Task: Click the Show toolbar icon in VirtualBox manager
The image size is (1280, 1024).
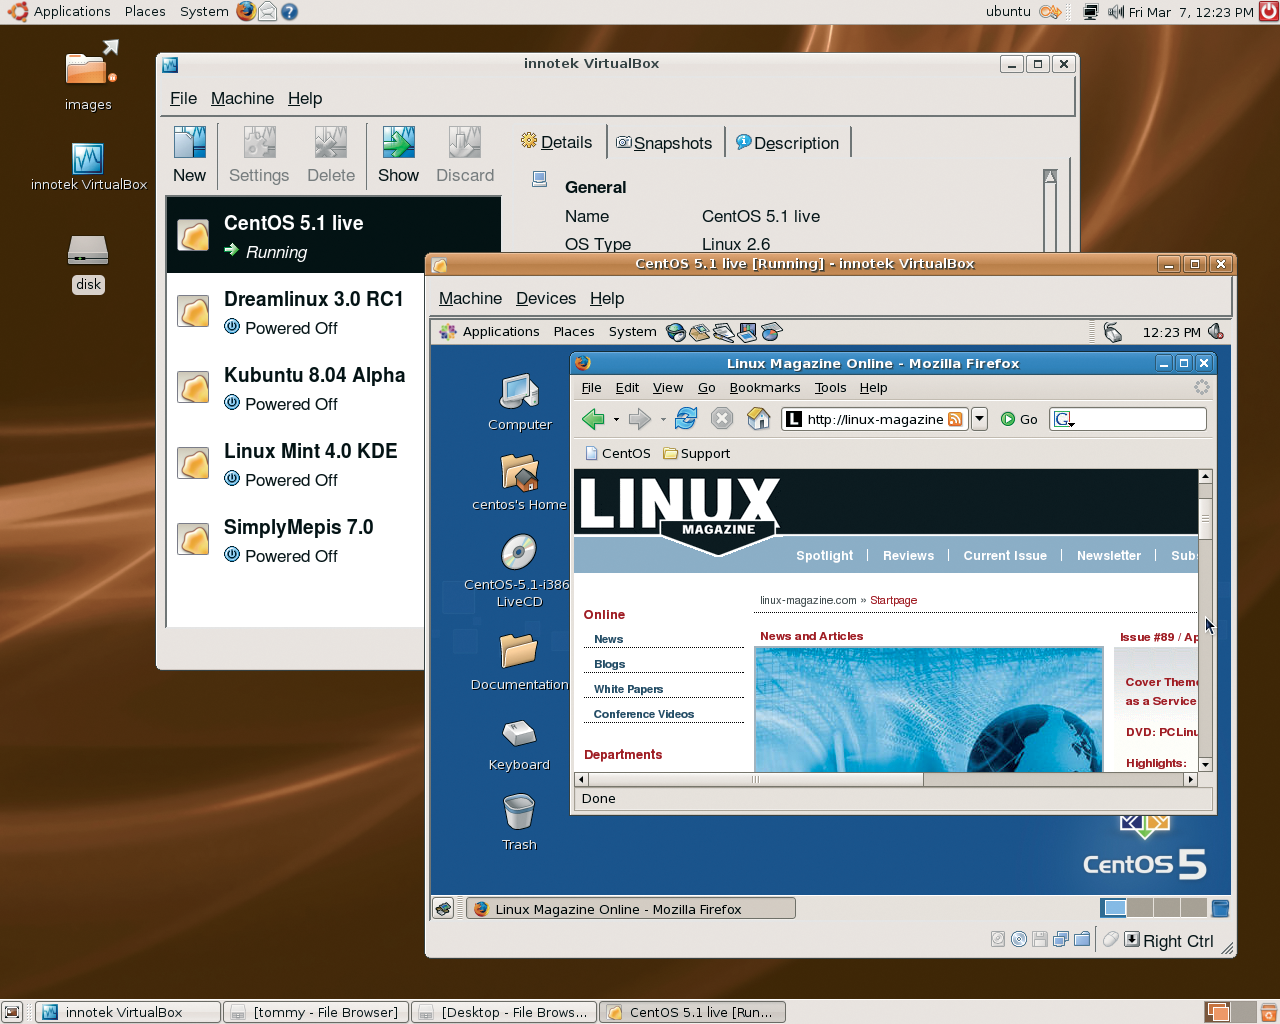Action: point(398,142)
